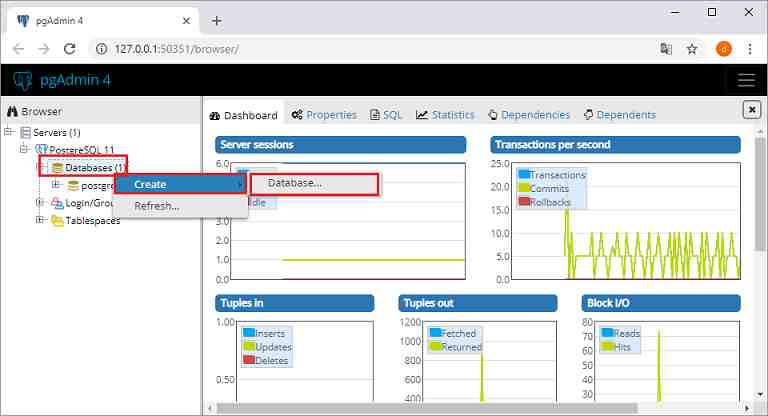Image resolution: width=768 pixels, height=416 pixels.
Task: Expand the Tablespaces node
Action: point(40,220)
